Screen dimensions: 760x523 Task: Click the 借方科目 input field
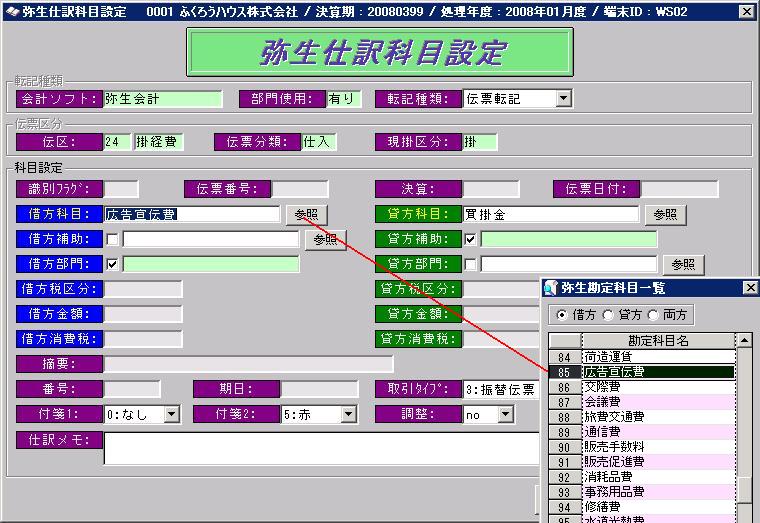click(192, 214)
